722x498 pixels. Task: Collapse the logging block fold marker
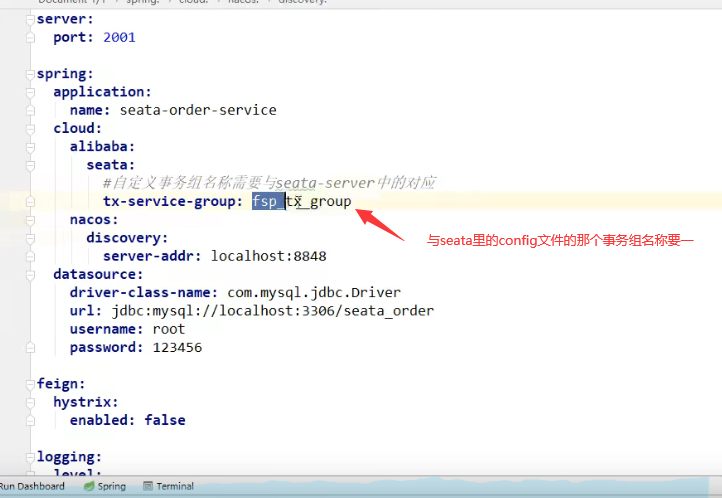[30, 457]
